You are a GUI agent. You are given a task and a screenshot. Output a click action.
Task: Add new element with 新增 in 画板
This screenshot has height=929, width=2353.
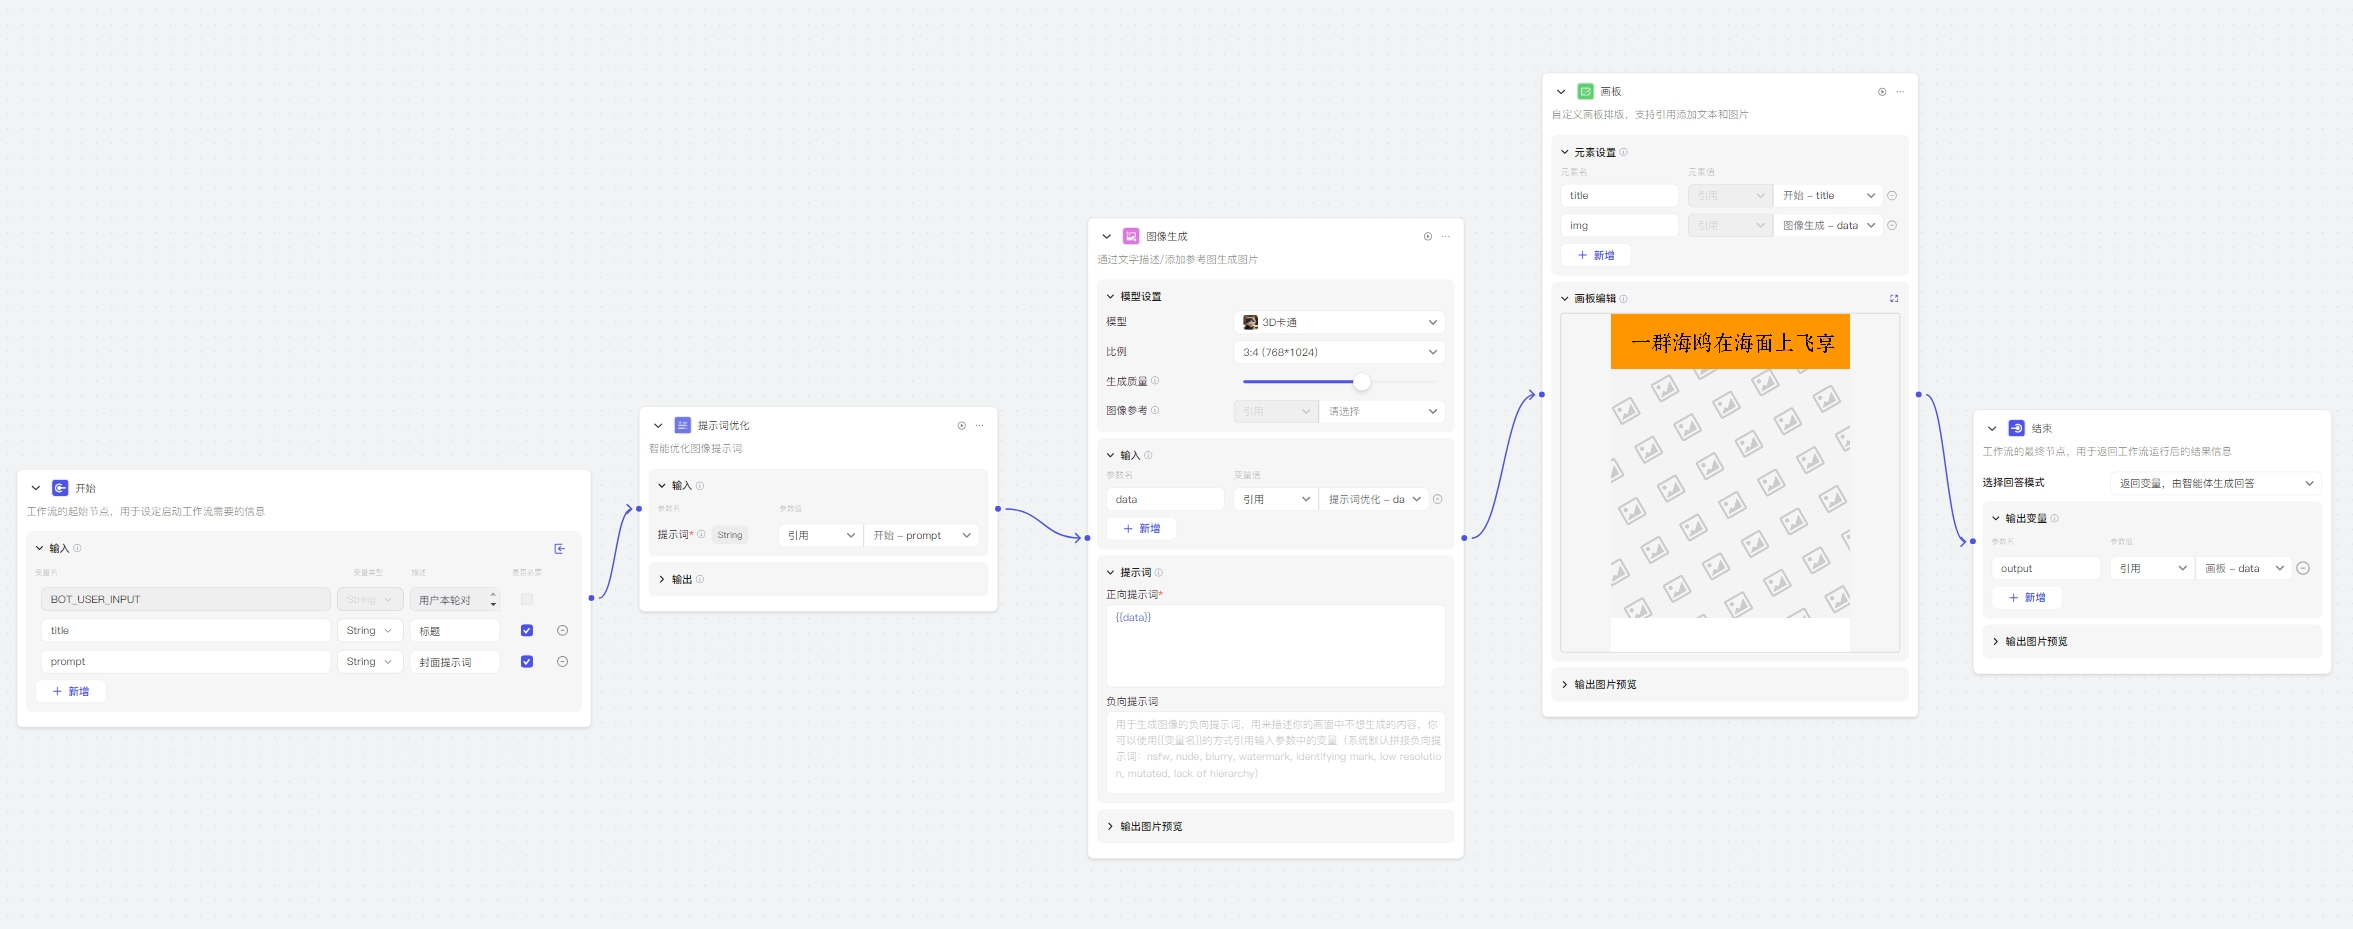[1596, 255]
